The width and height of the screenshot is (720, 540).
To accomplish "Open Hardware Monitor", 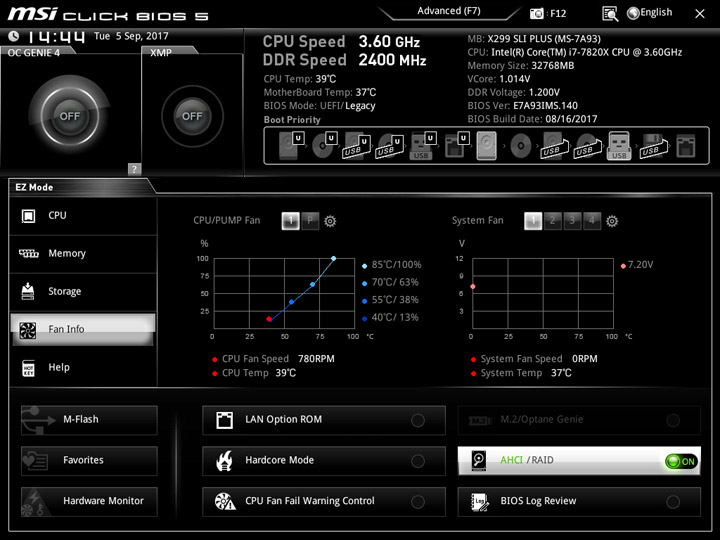I will [x=89, y=501].
